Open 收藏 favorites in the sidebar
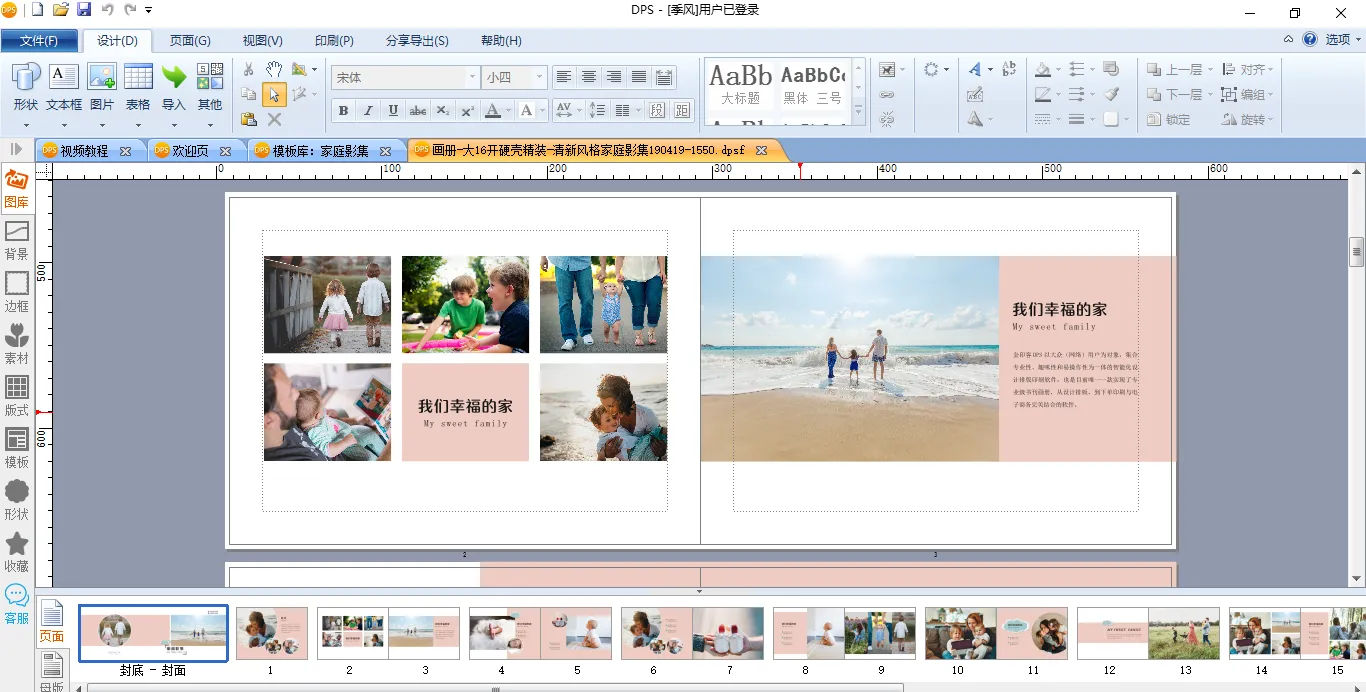 coord(17,552)
